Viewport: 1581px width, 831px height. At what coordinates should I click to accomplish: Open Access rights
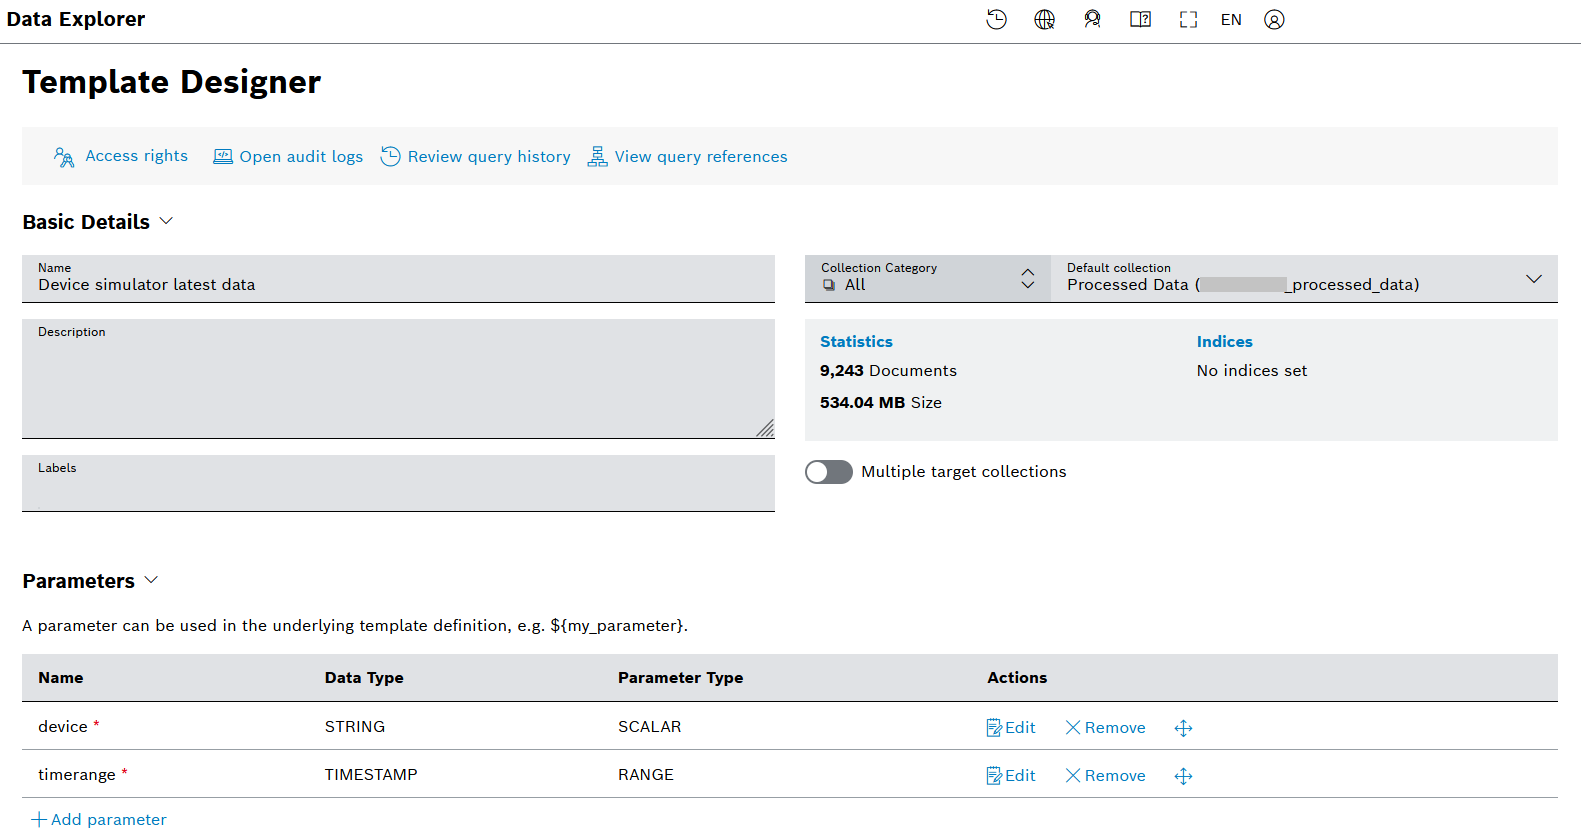(x=121, y=156)
